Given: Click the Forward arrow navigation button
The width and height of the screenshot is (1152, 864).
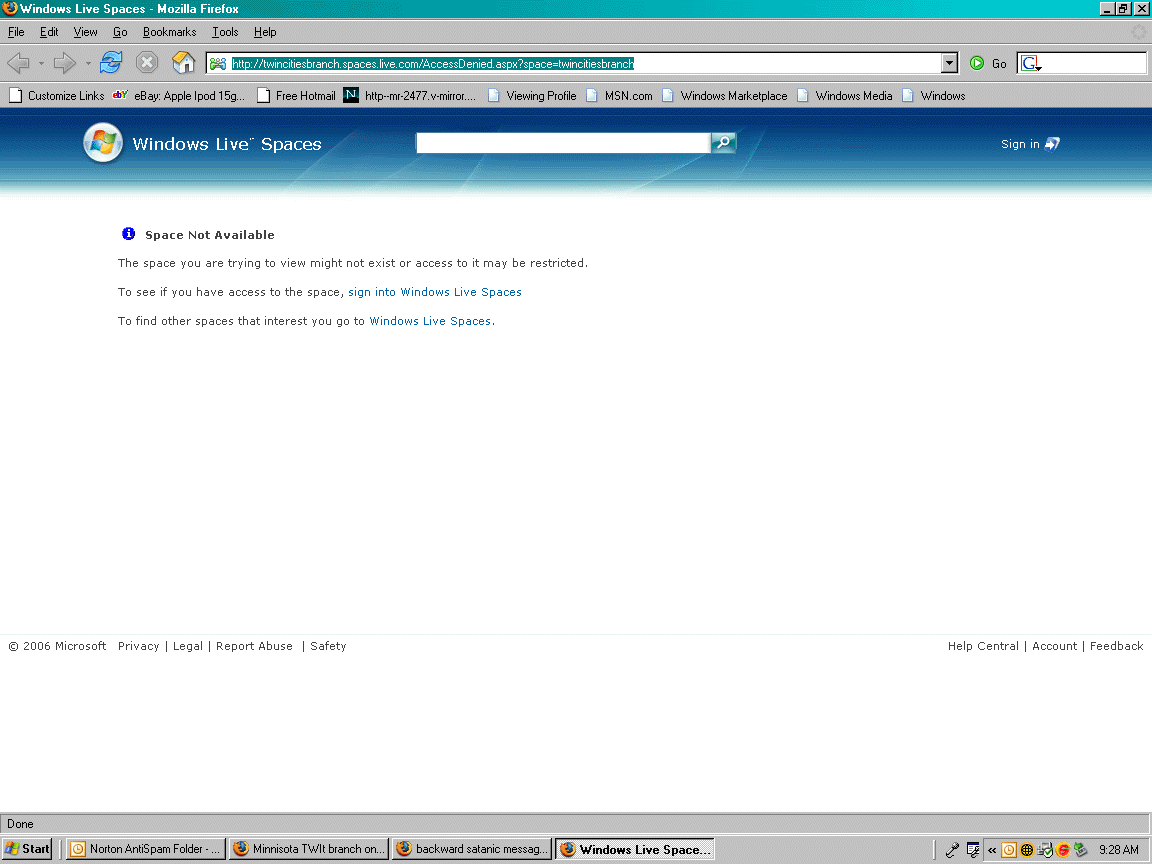Looking at the screenshot, I should tap(65, 63).
